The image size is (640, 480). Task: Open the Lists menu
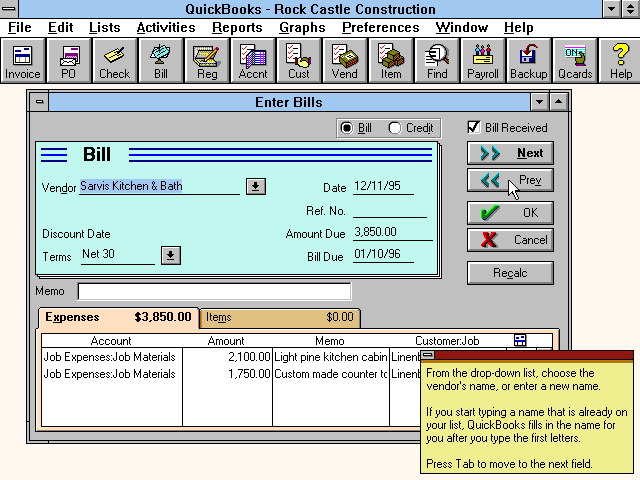coord(104,27)
